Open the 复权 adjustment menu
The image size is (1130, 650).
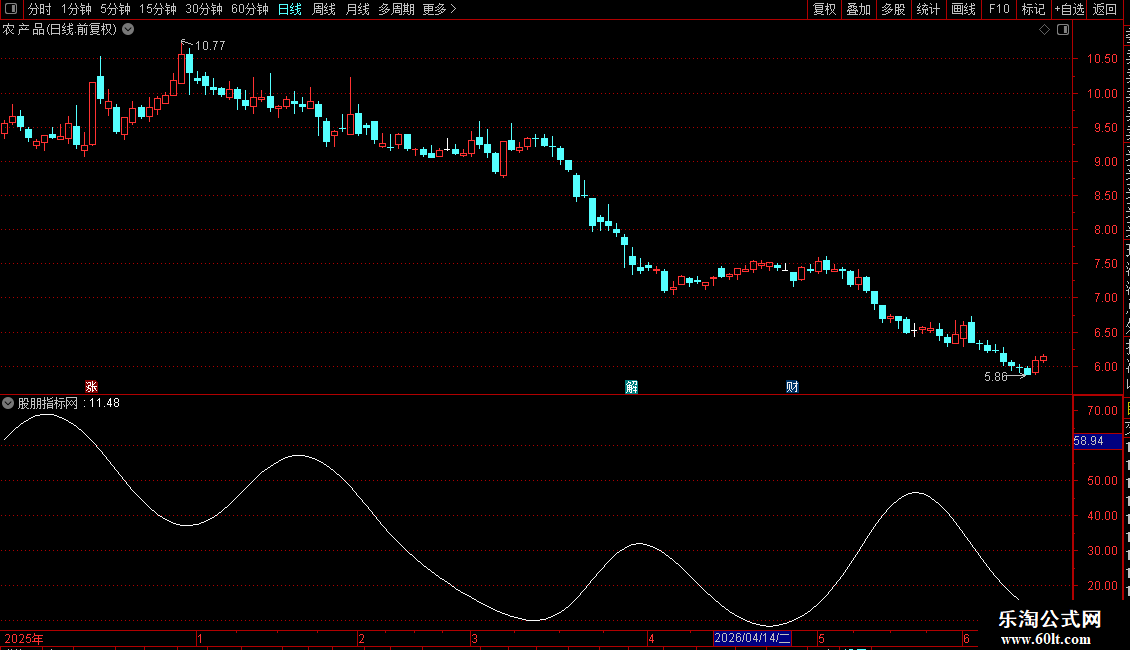(x=824, y=9)
